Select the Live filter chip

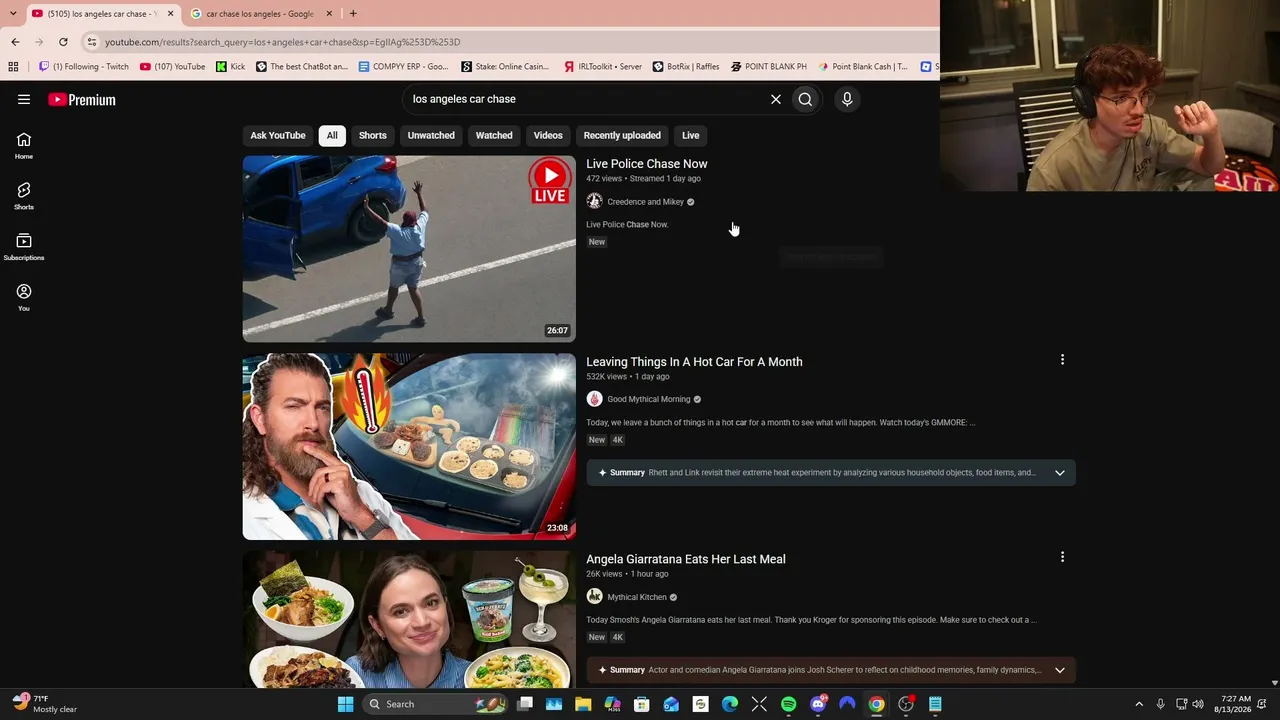691,135
